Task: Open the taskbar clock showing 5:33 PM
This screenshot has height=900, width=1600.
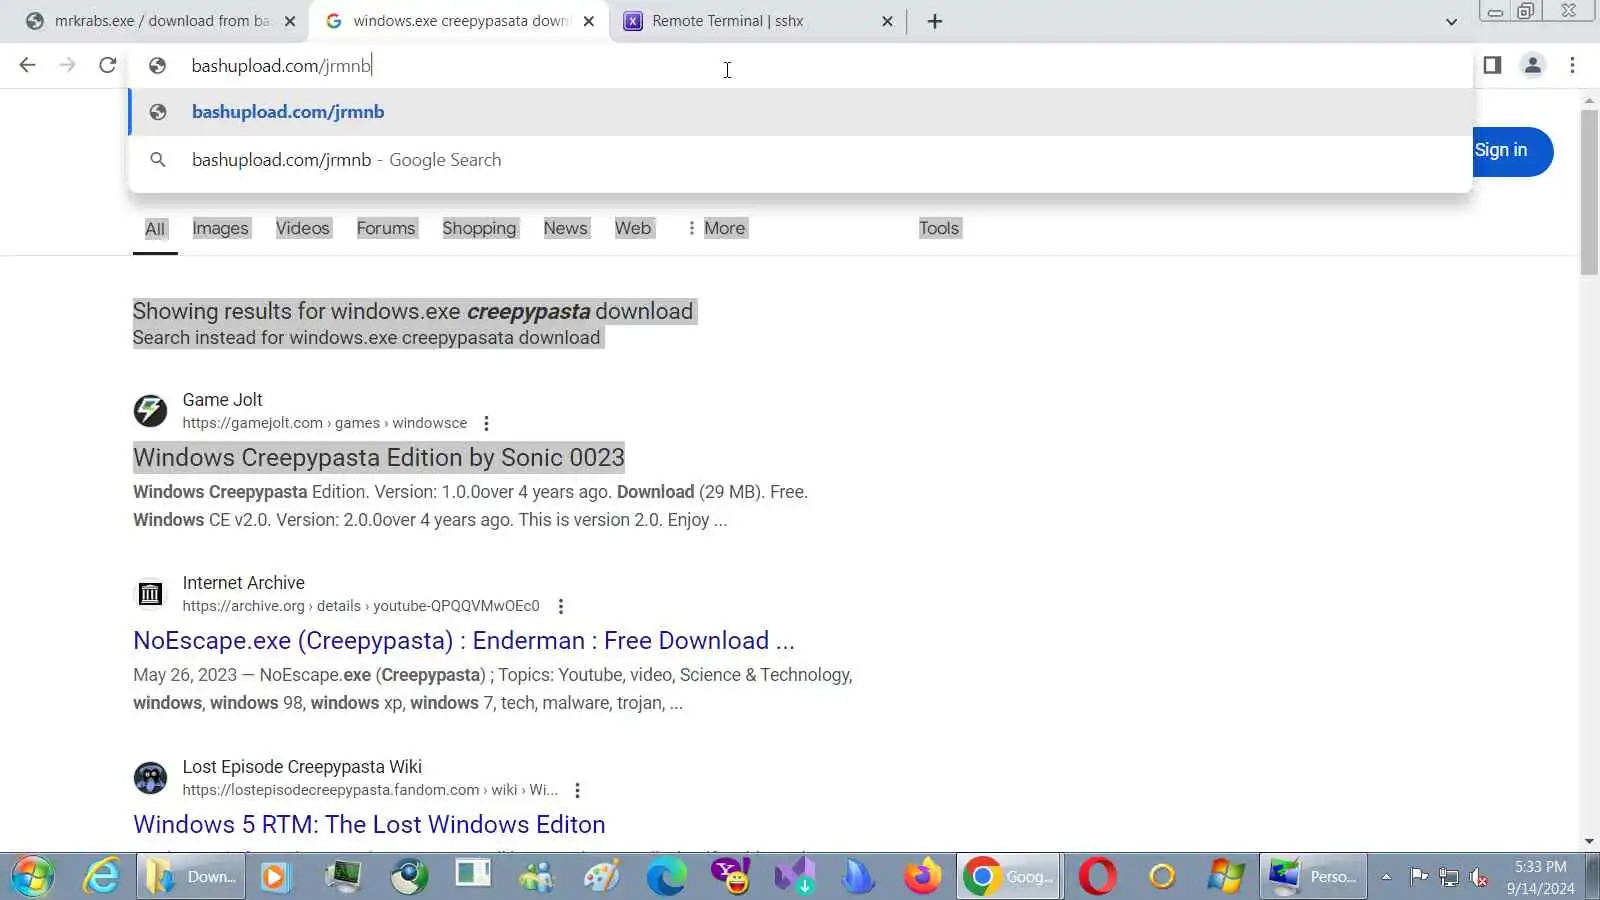Action: 1540,877
